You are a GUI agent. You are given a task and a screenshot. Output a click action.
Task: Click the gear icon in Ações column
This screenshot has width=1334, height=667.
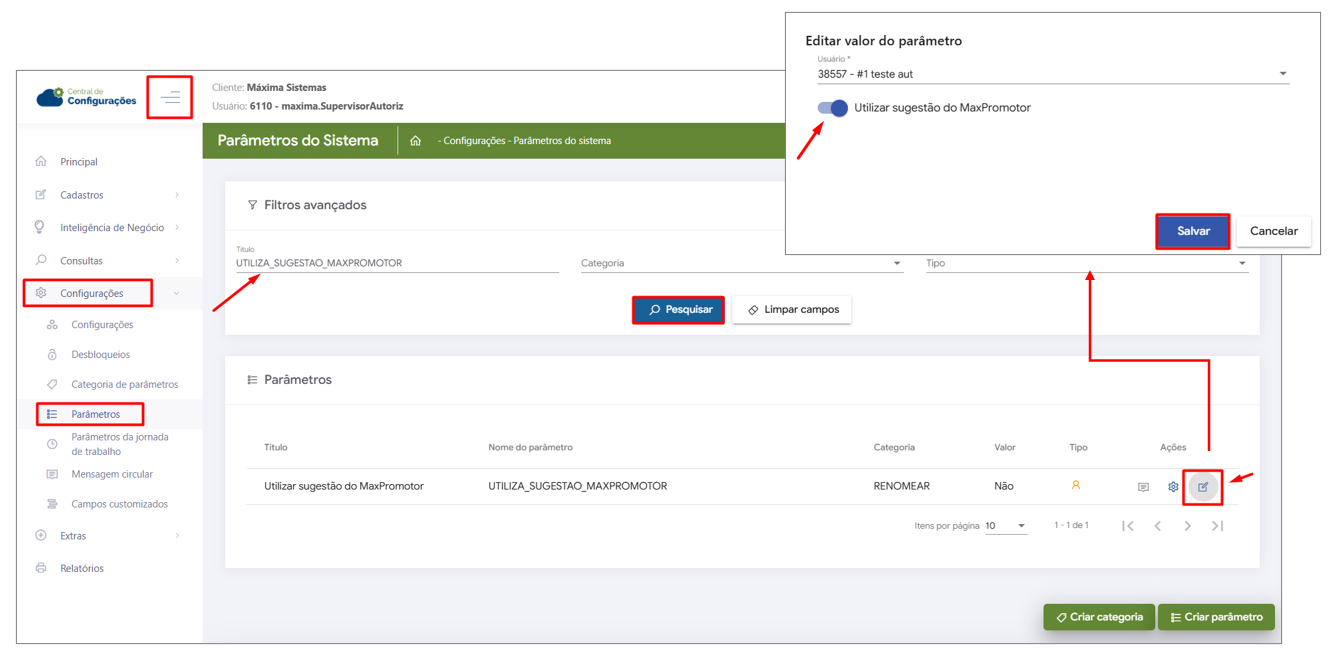click(x=1173, y=487)
